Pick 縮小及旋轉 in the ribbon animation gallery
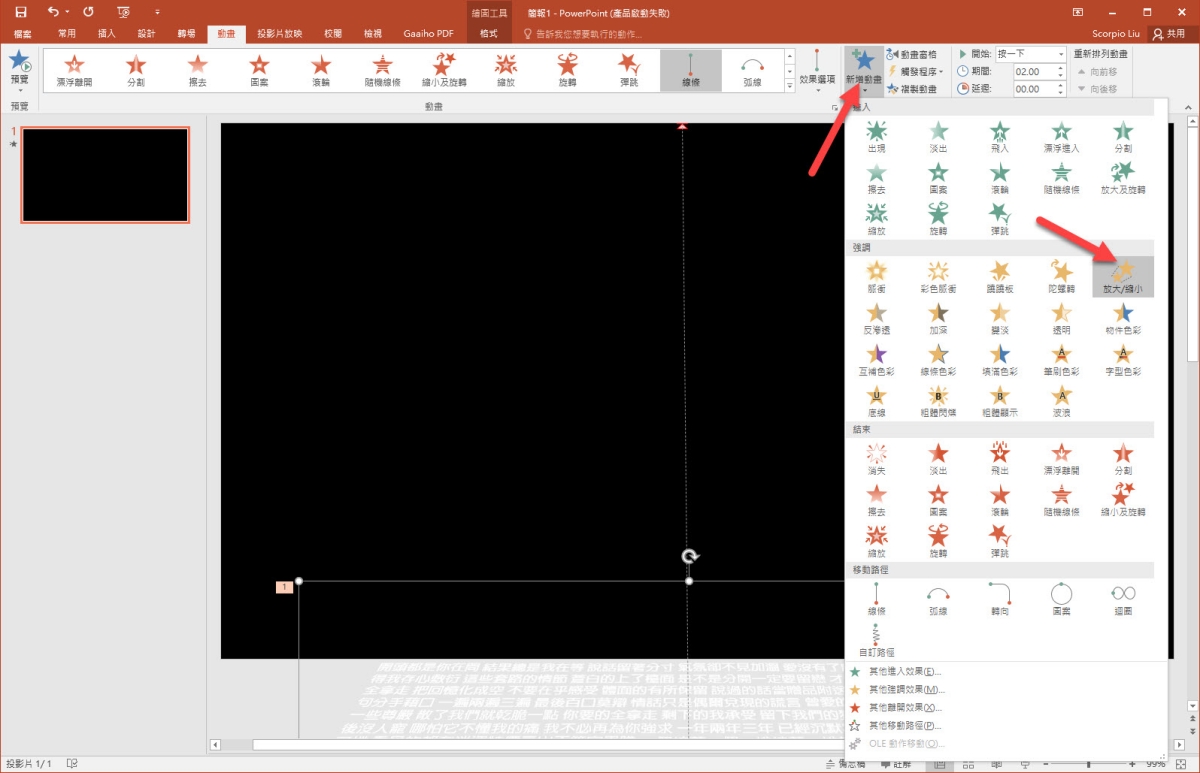1200x773 pixels. (x=443, y=70)
